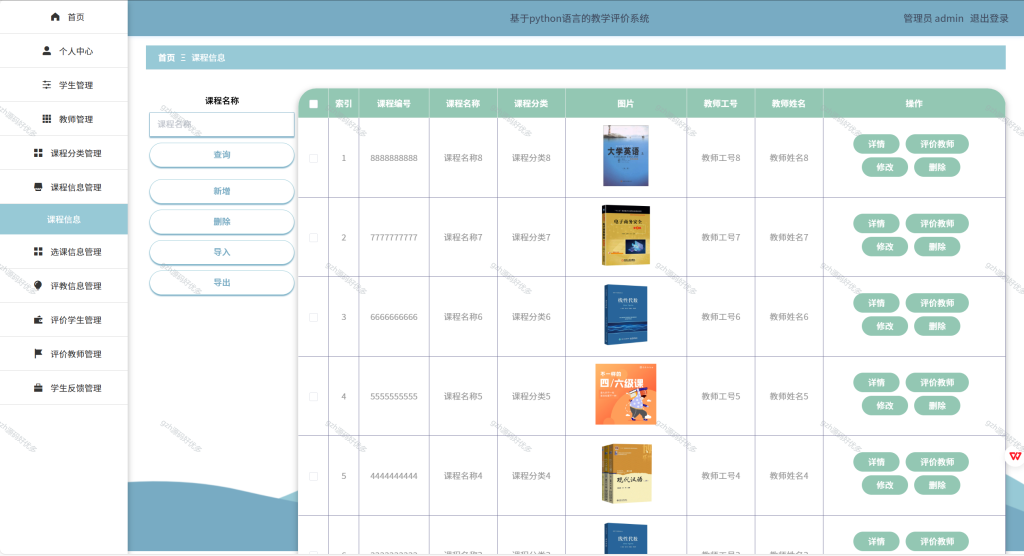
Task: Open the 大学英语 book cover thumbnail
Action: (626, 155)
